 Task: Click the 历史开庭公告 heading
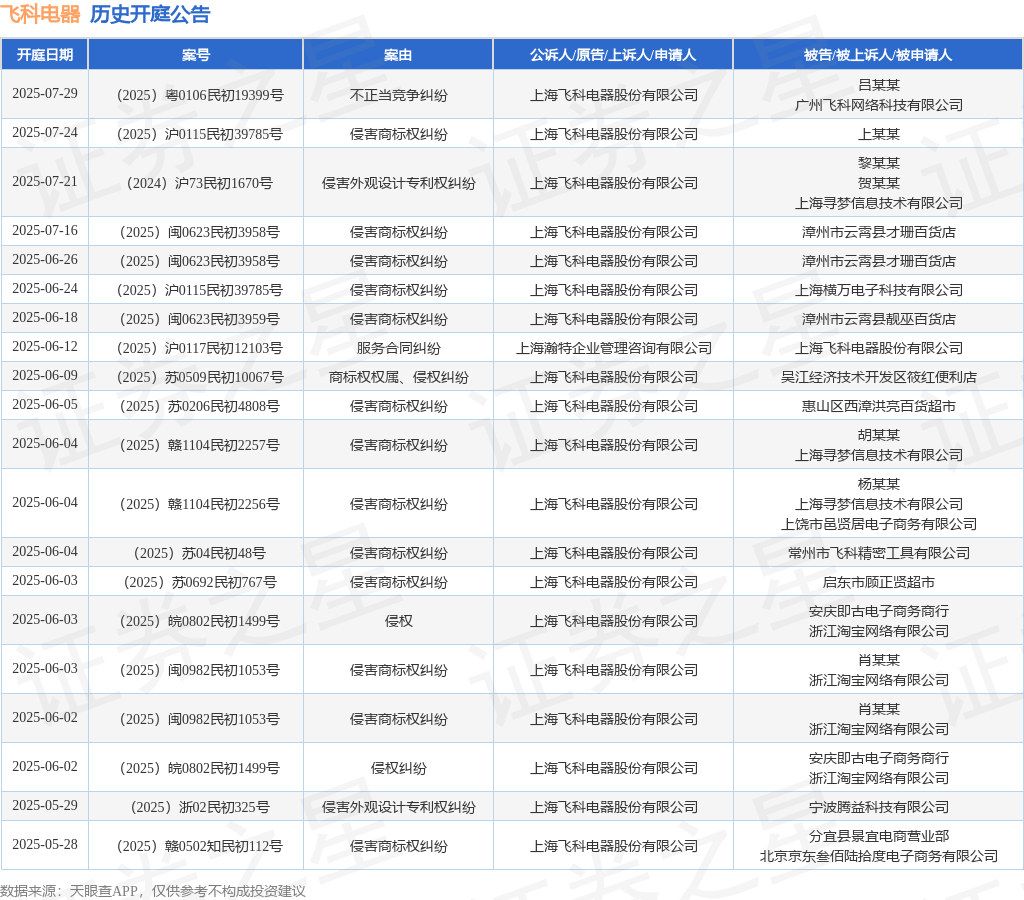[x=150, y=14]
